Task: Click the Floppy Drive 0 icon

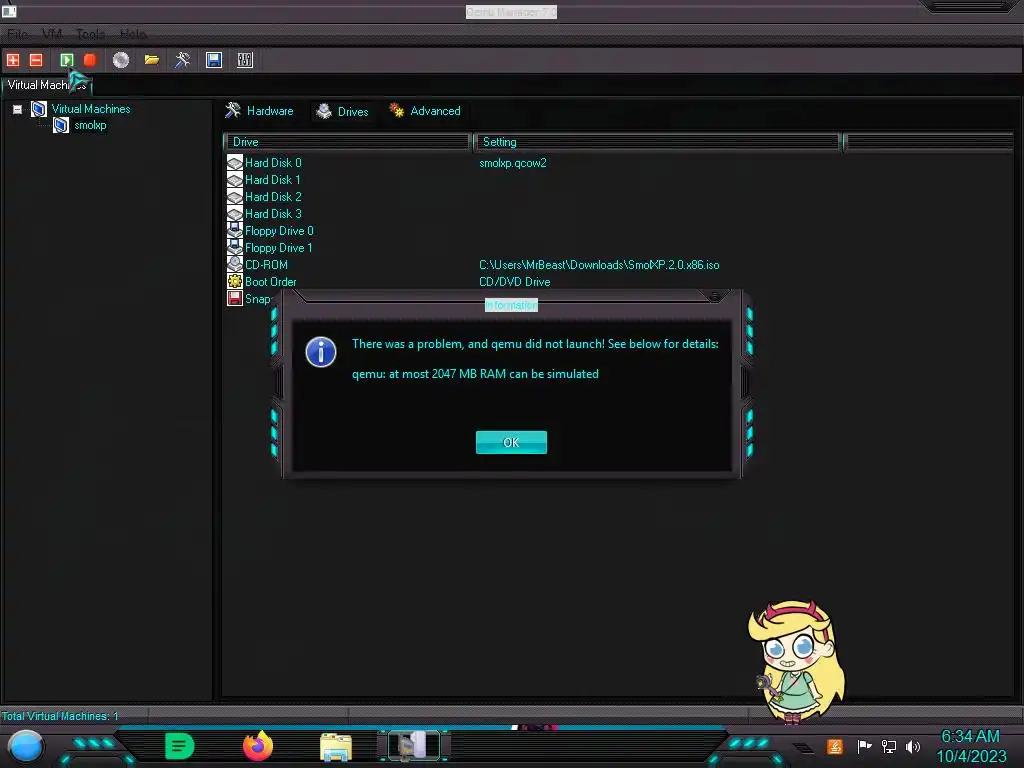Action: 234,231
